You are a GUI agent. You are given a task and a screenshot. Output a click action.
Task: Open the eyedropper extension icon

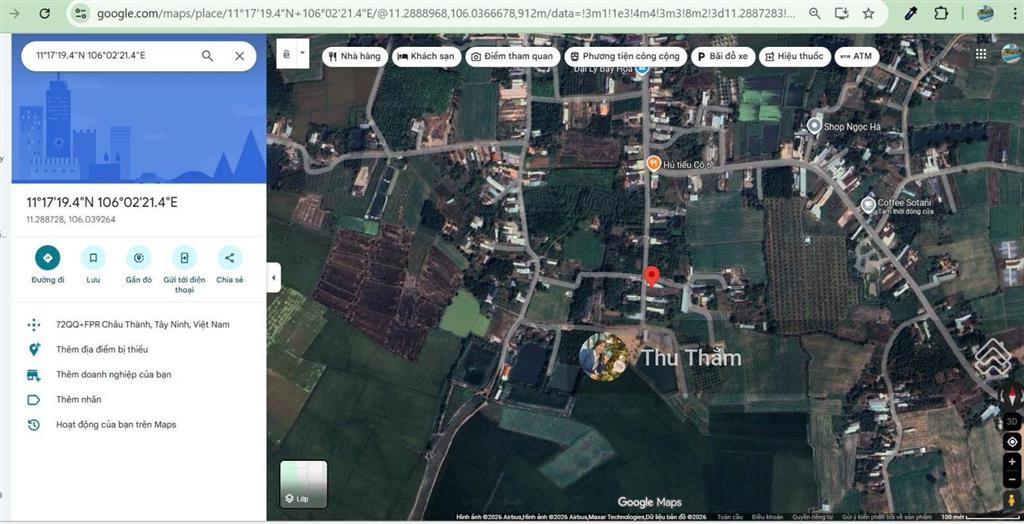(x=911, y=13)
